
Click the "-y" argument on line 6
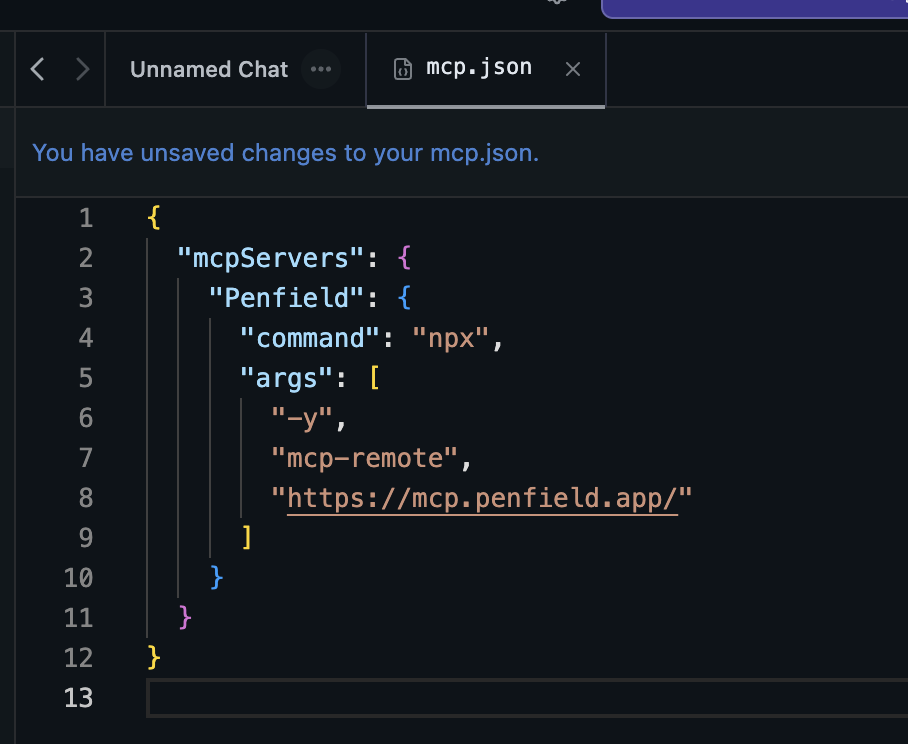[302, 418]
